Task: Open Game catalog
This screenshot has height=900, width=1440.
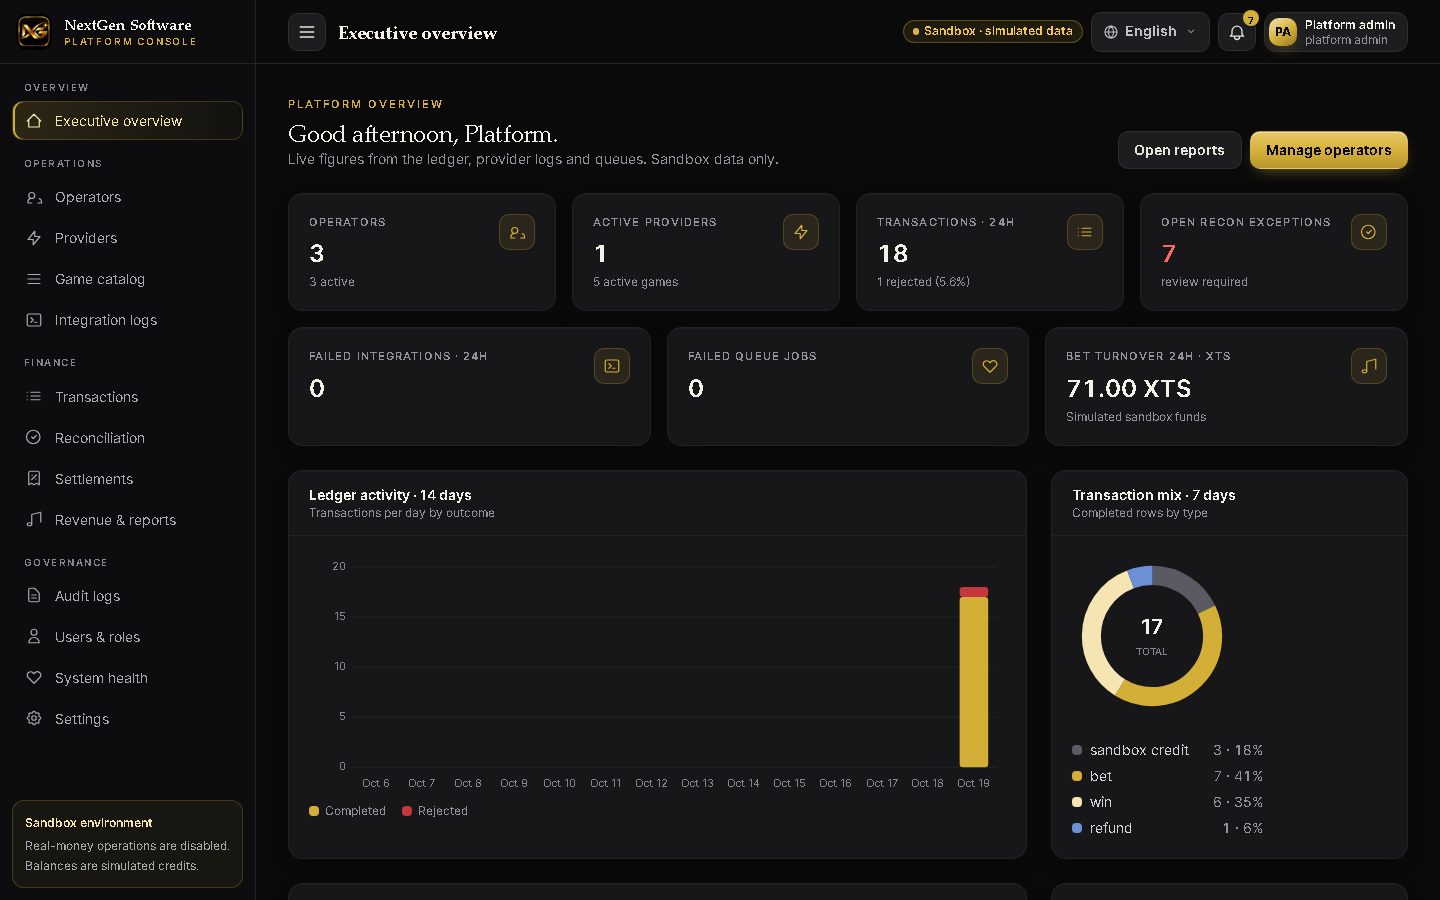Action: click(127, 279)
